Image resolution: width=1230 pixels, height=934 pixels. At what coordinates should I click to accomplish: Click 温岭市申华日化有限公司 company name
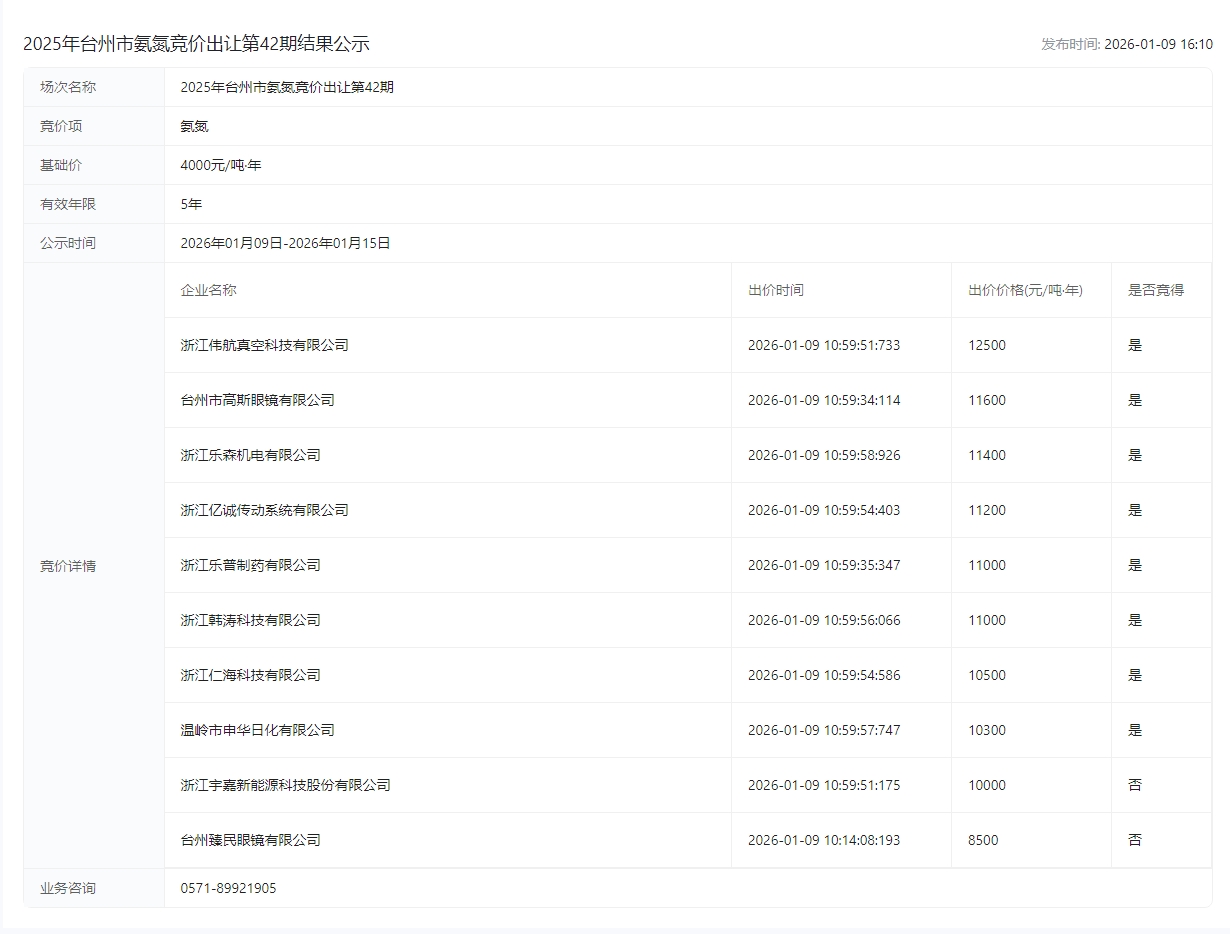click(x=257, y=730)
